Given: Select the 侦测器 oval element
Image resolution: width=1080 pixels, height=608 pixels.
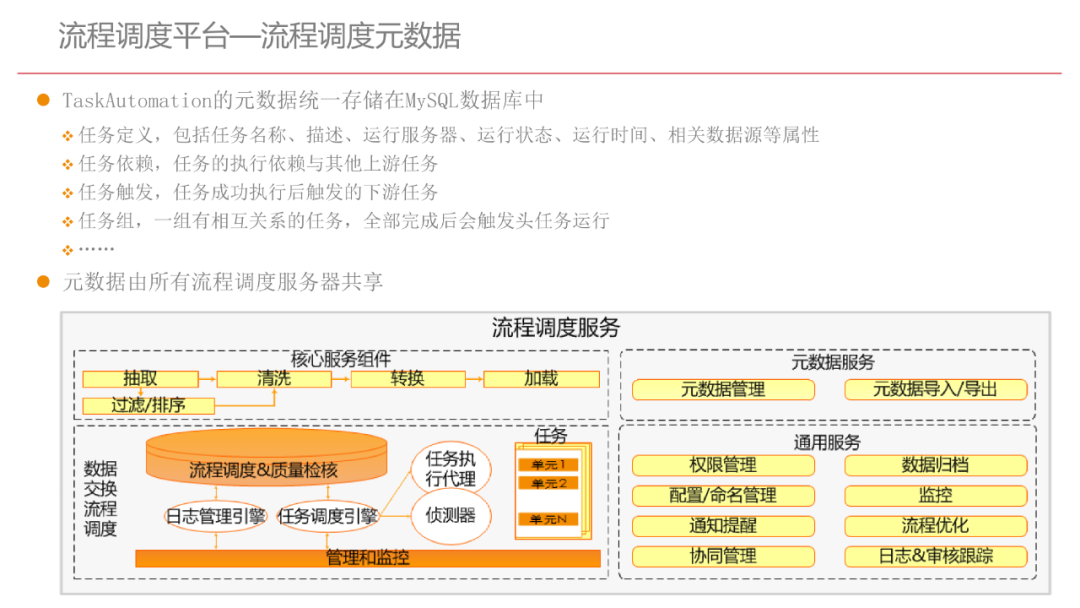Looking at the screenshot, I should [451, 516].
